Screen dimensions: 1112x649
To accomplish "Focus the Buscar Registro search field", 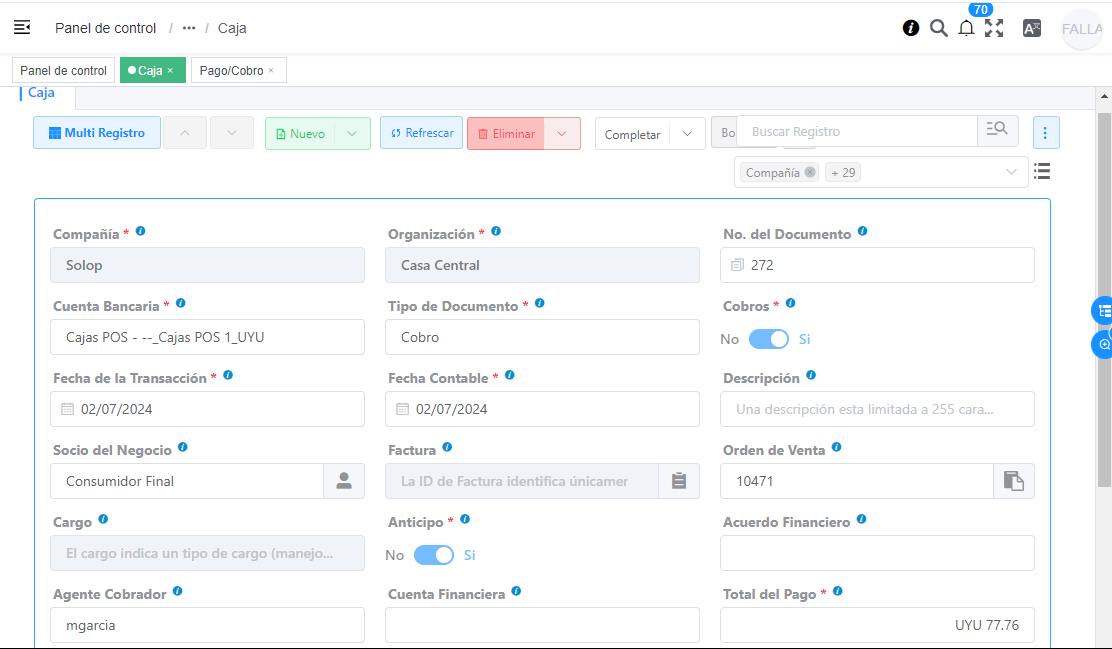I will pos(857,131).
